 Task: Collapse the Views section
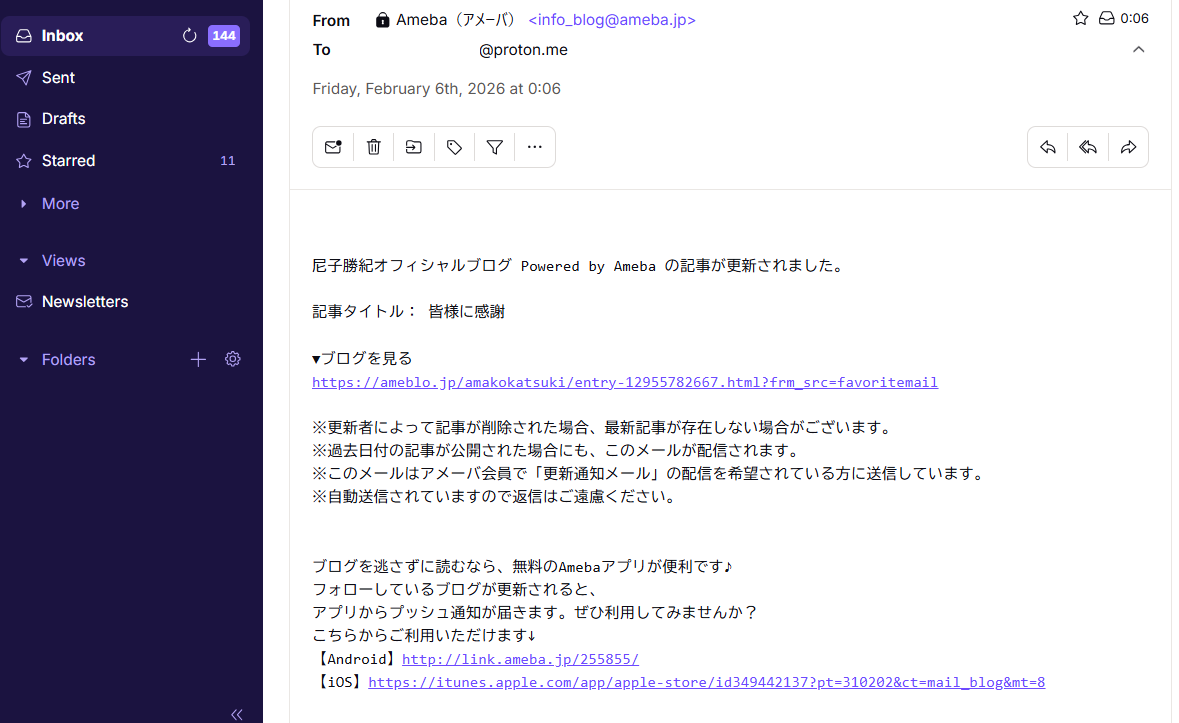[24, 261]
